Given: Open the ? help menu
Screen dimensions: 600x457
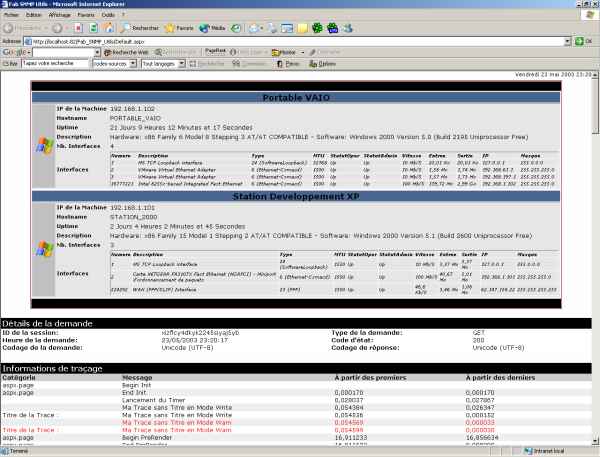Looking at the screenshot, I should [x=123, y=15].
